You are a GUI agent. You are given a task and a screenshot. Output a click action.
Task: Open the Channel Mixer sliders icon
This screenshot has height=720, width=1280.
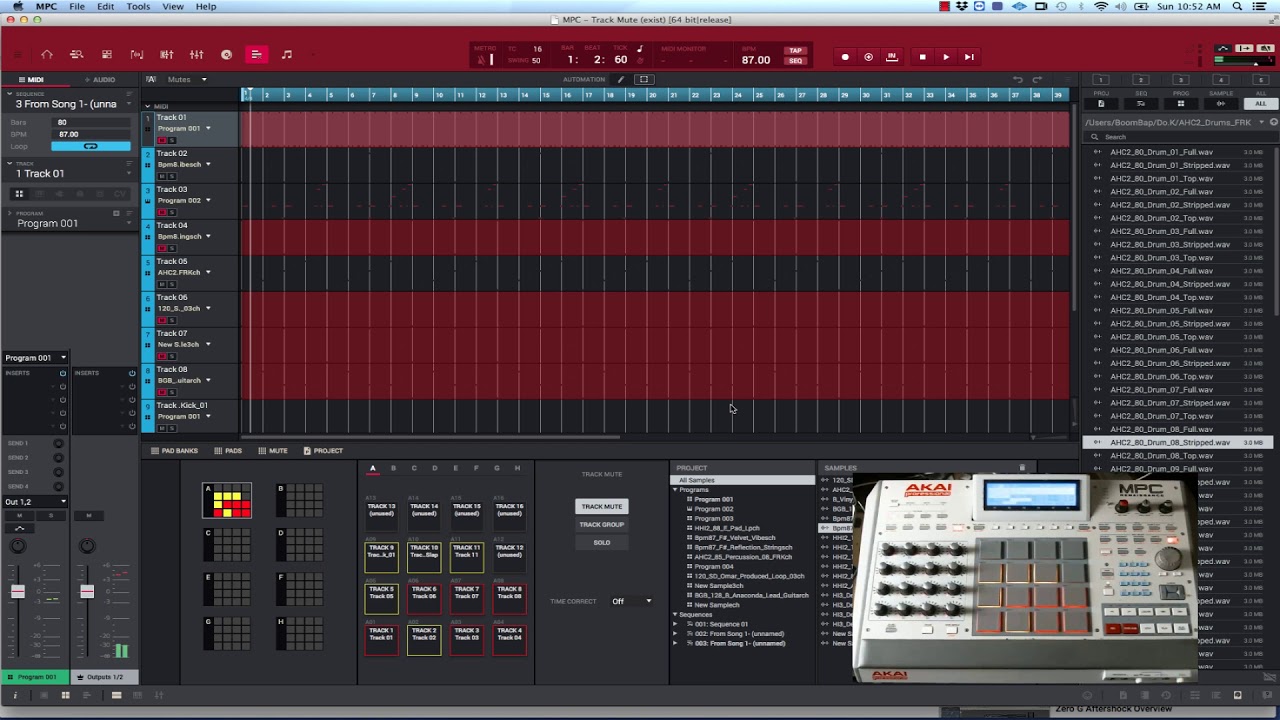(196, 55)
